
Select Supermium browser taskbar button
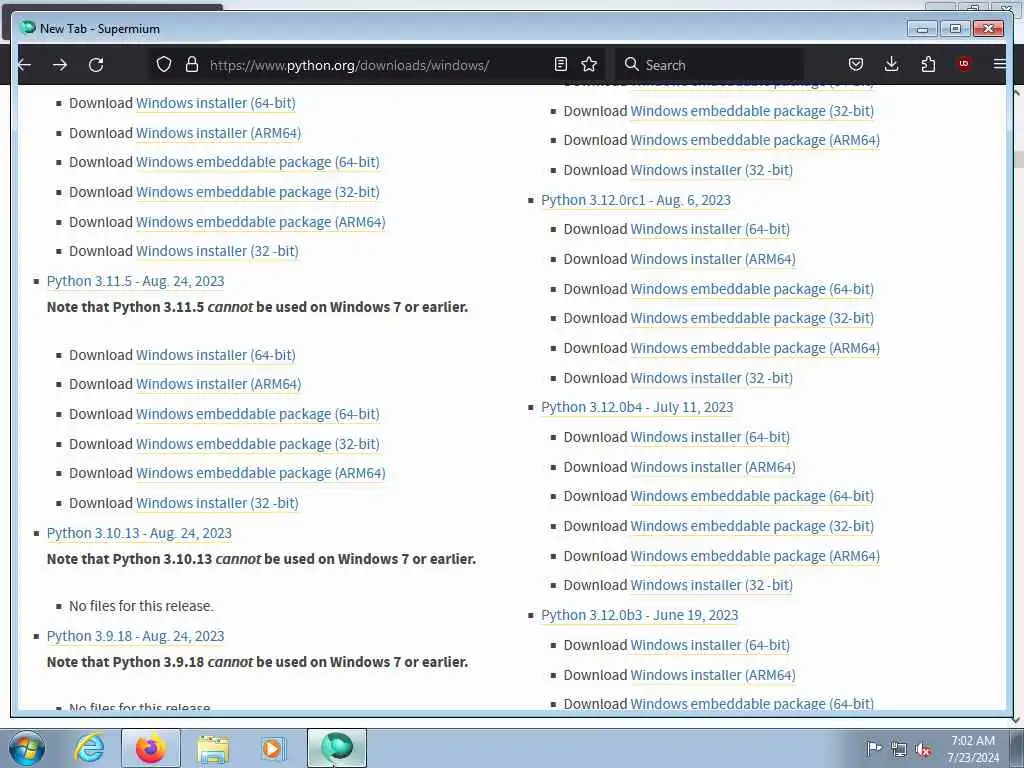coord(337,748)
